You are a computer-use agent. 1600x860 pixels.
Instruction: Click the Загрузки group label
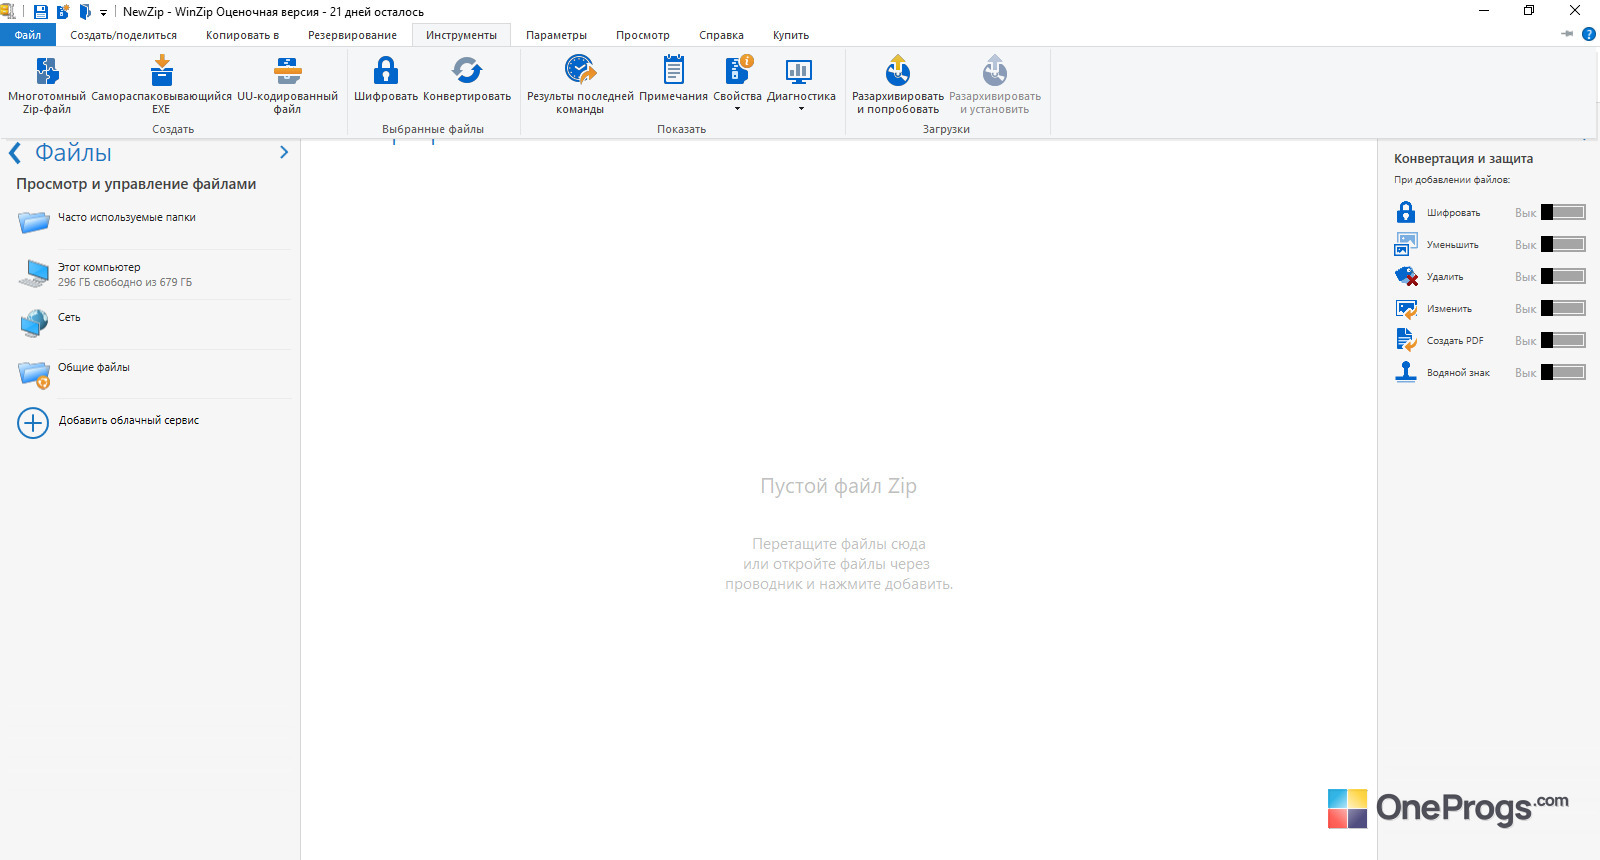pyautogui.click(x=946, y=129)
